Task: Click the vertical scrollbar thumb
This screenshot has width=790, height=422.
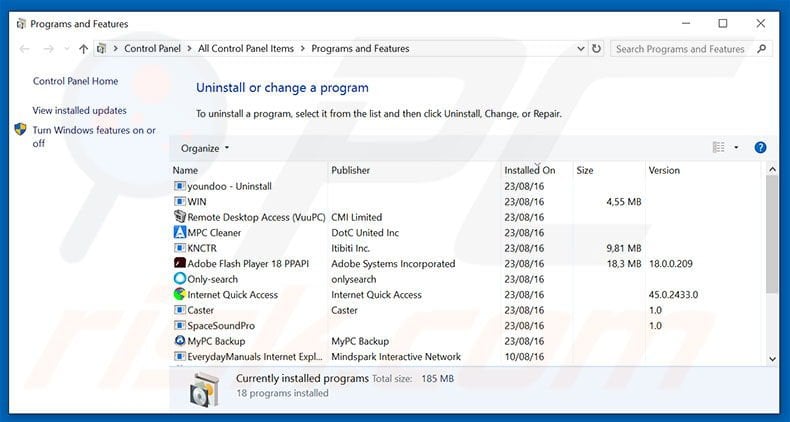Action: [x=771, y=234]
